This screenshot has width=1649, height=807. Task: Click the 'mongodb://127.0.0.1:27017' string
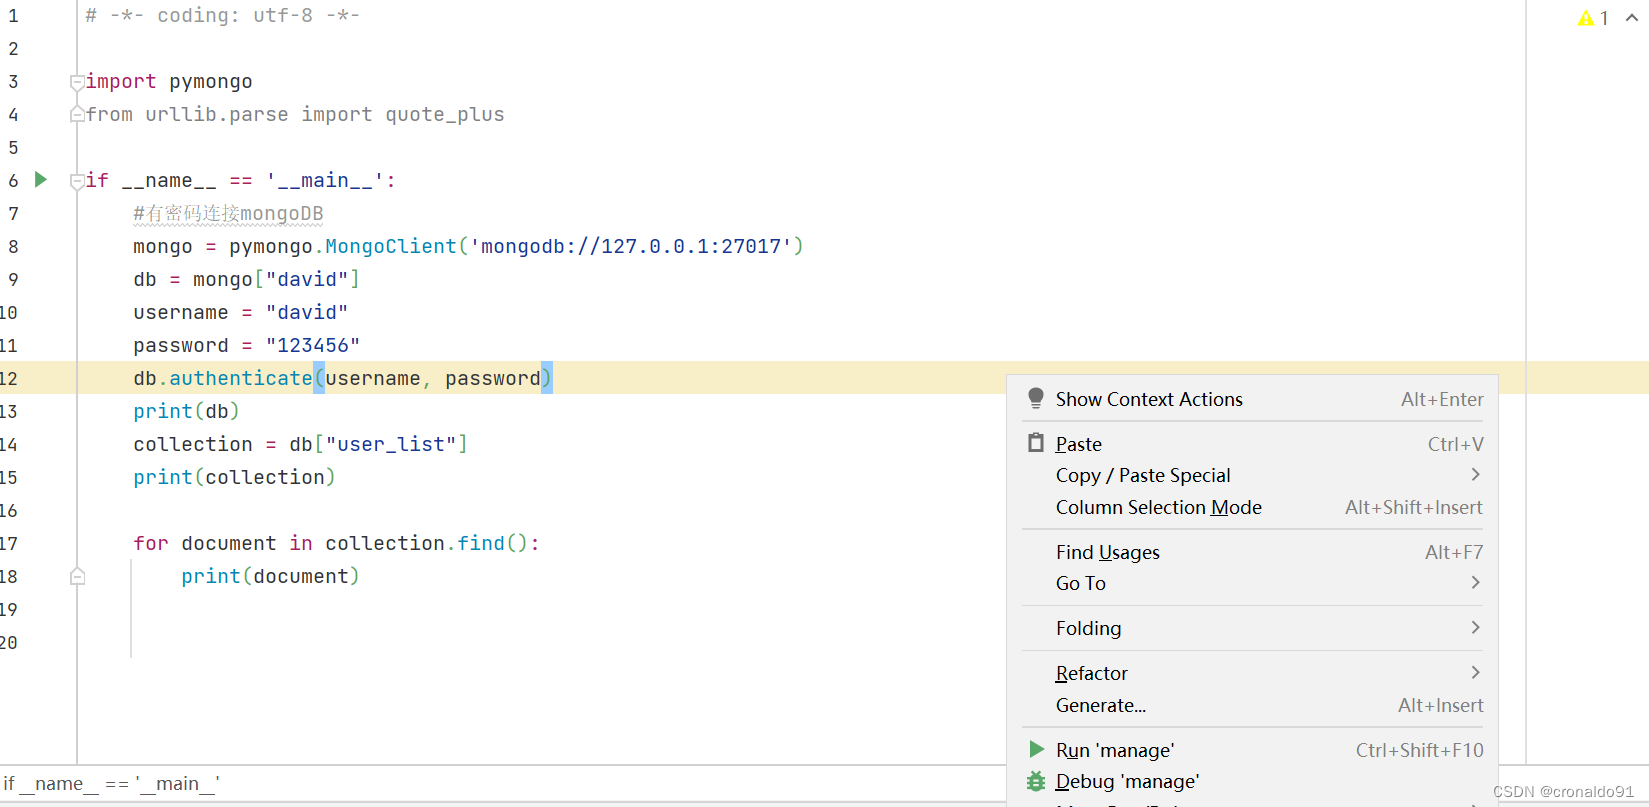click(630, 246)
